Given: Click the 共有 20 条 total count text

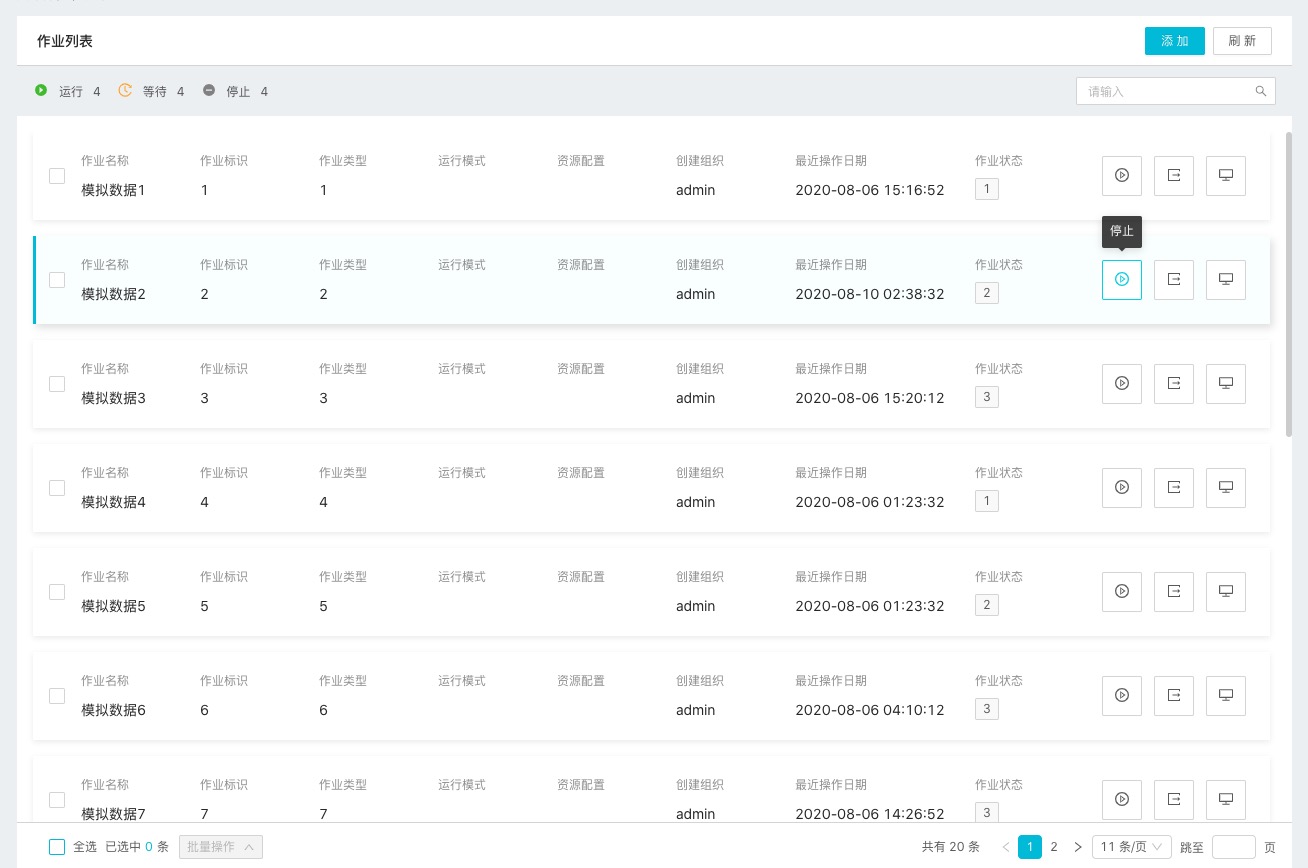Looking at the screenshot, I should pos(951,847).
